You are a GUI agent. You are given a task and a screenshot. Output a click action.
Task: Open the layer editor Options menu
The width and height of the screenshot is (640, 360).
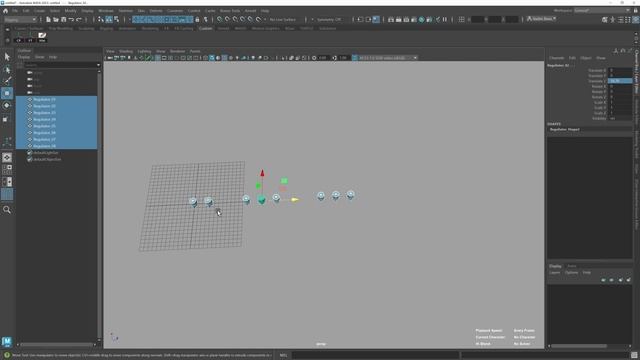(571, 272)
